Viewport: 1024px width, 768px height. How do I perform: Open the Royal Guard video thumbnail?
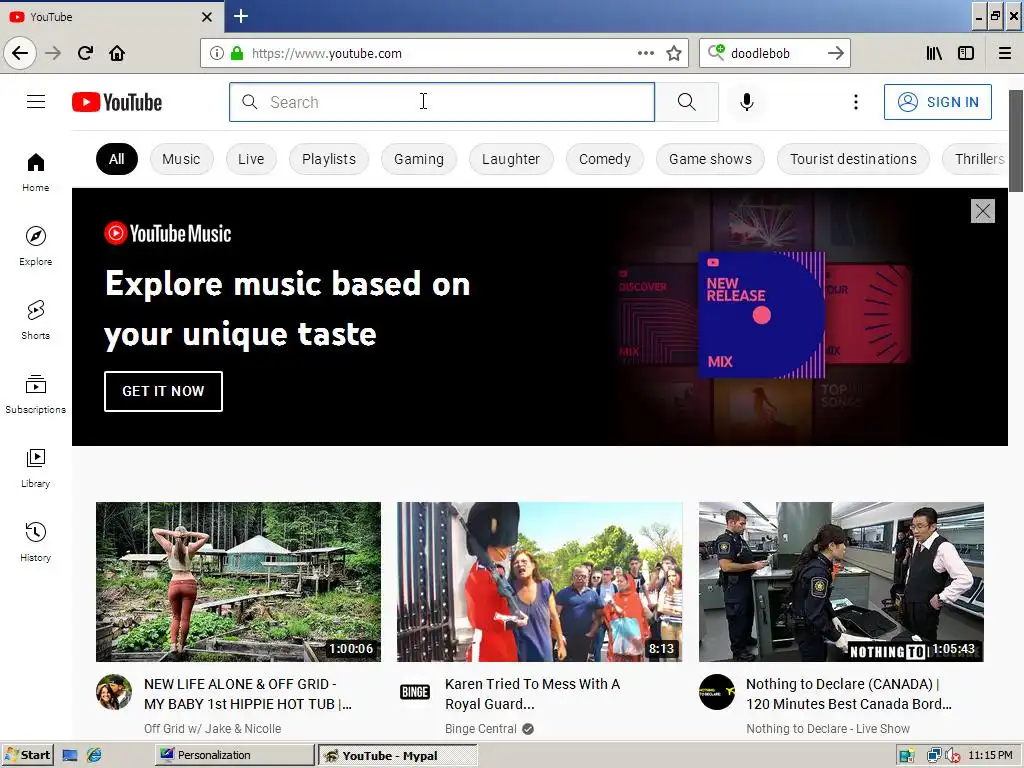tap(539, 582)
